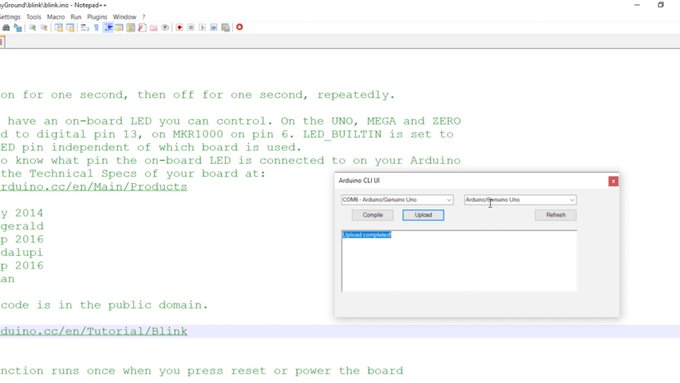Open the Define Your Language toolbar icon
Viewport: 680px width, 383px height.
point(119,27)
